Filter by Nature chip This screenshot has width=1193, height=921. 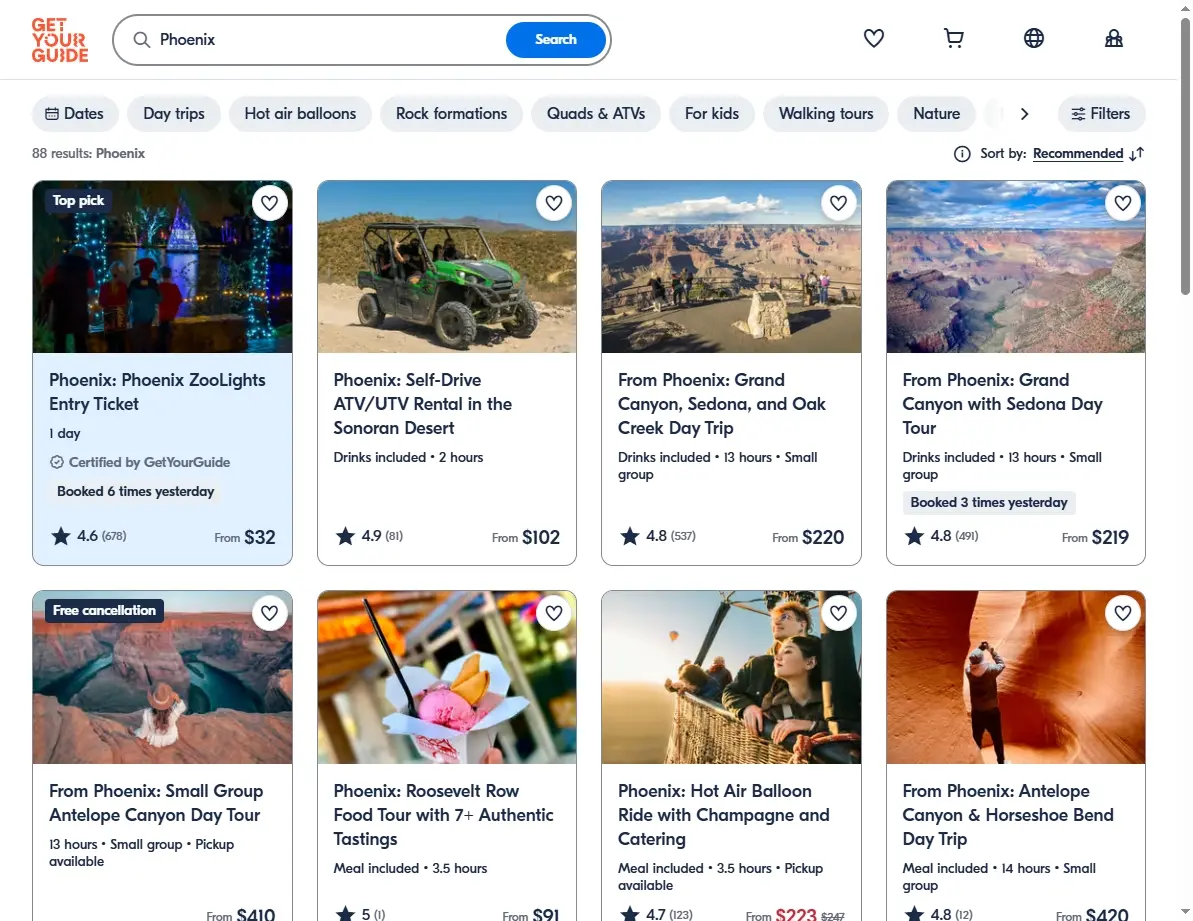[x=936, y=113]
